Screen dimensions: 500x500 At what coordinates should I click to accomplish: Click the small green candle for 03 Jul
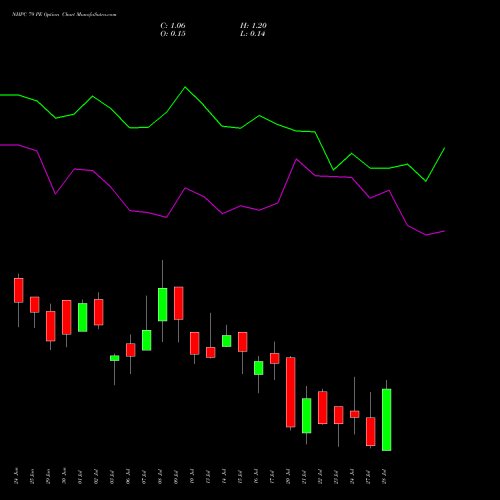(115, 358)
